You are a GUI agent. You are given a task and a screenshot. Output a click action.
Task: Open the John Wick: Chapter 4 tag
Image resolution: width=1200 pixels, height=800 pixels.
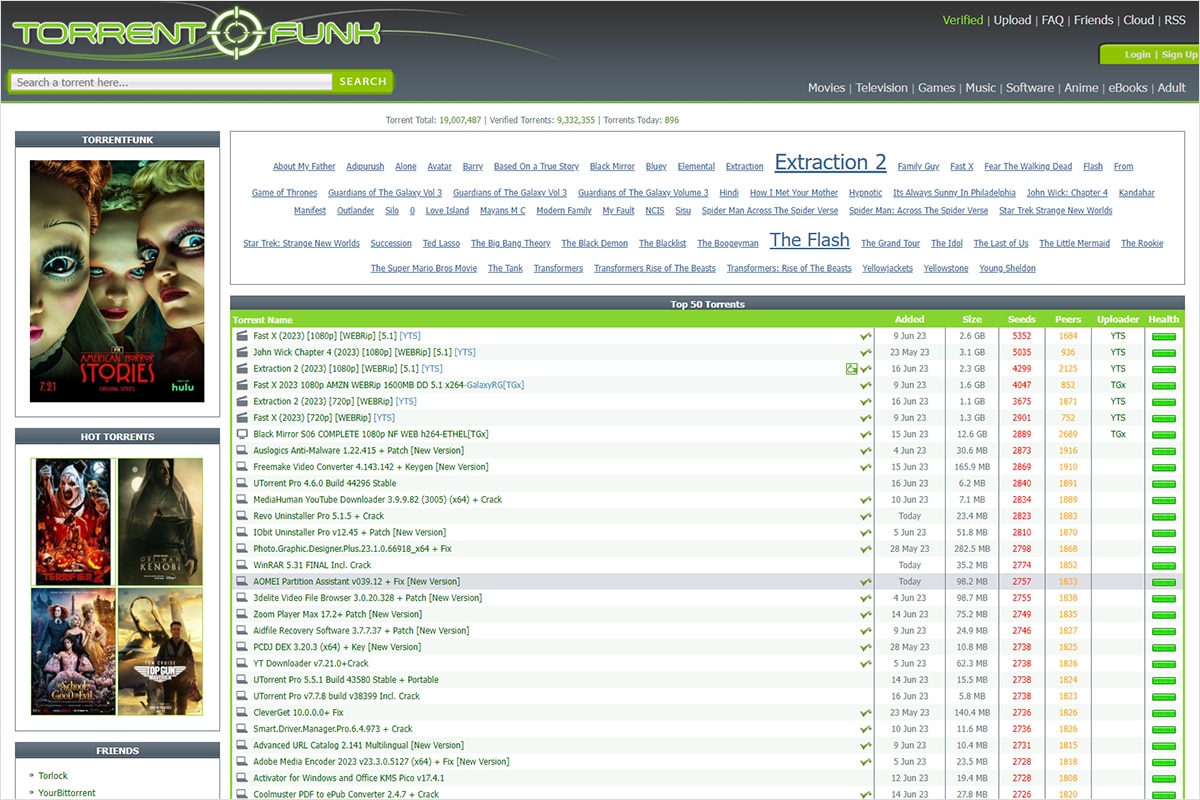pos(1067,193)
